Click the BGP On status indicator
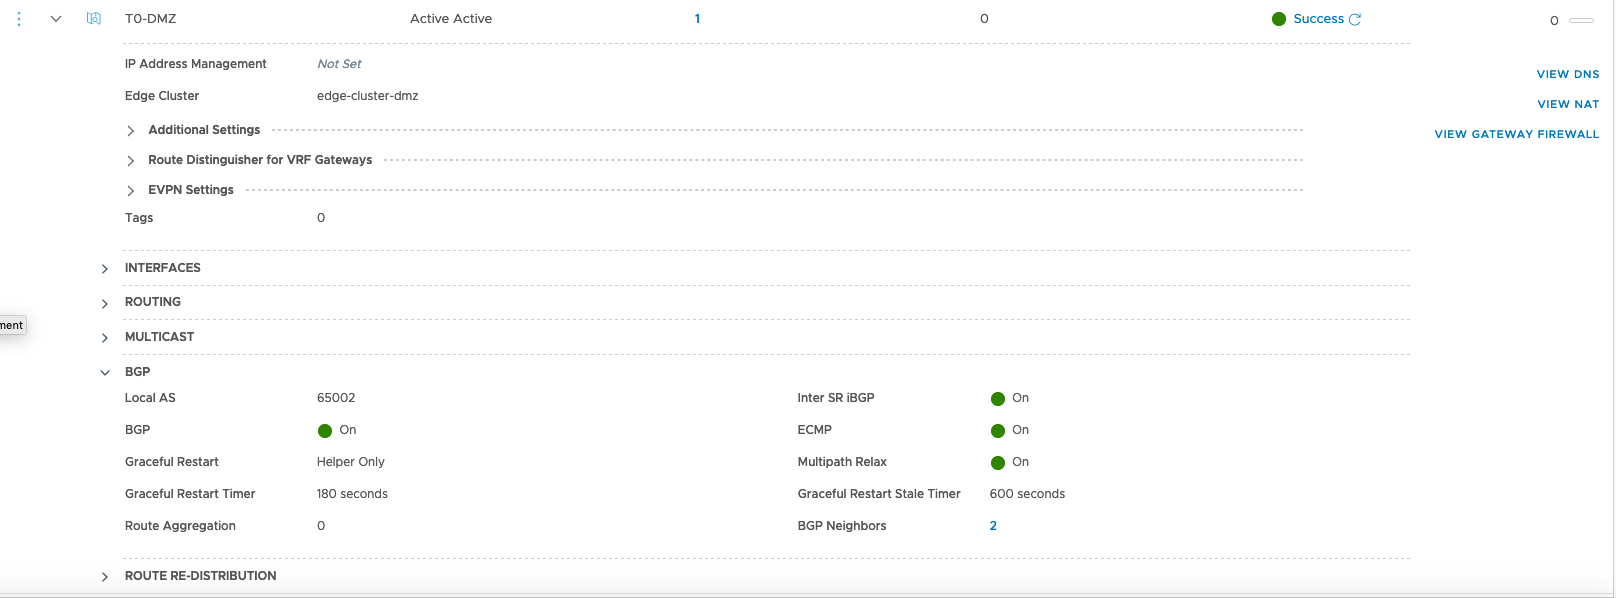This screenshot has height=598, width=1616. point(325,431)
